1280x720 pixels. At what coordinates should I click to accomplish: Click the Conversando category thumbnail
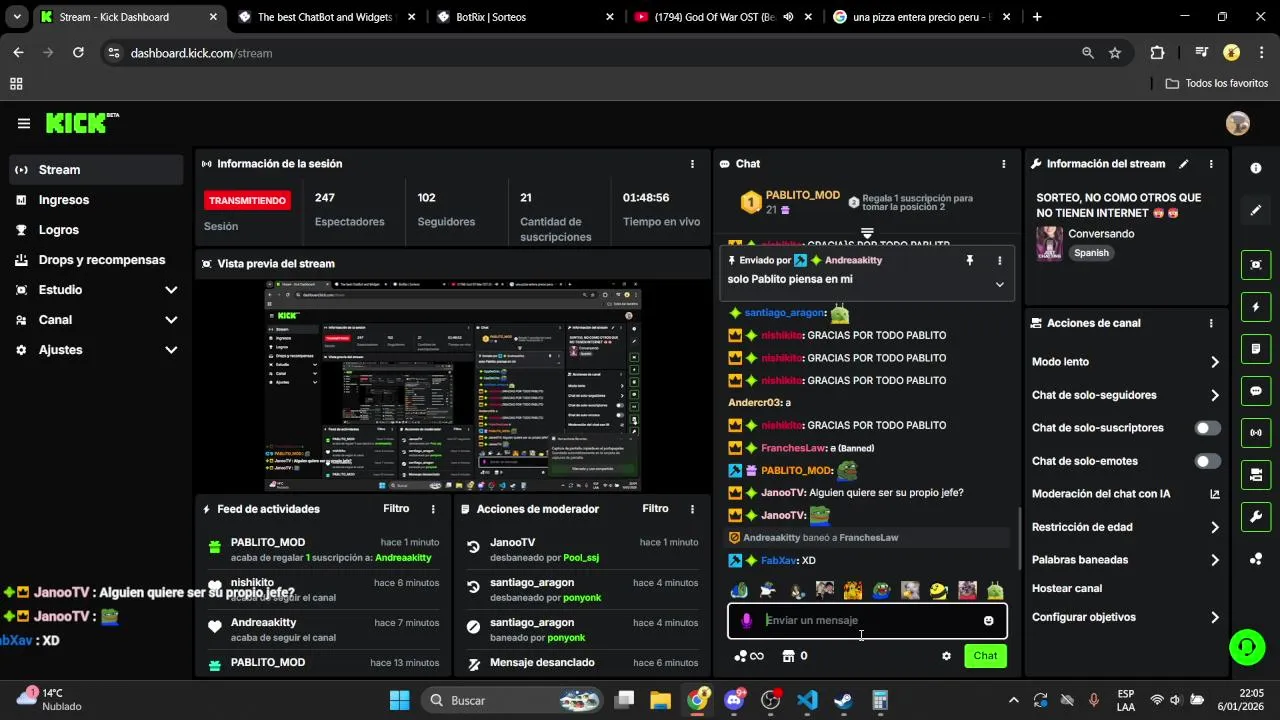tap(1049, 243)
